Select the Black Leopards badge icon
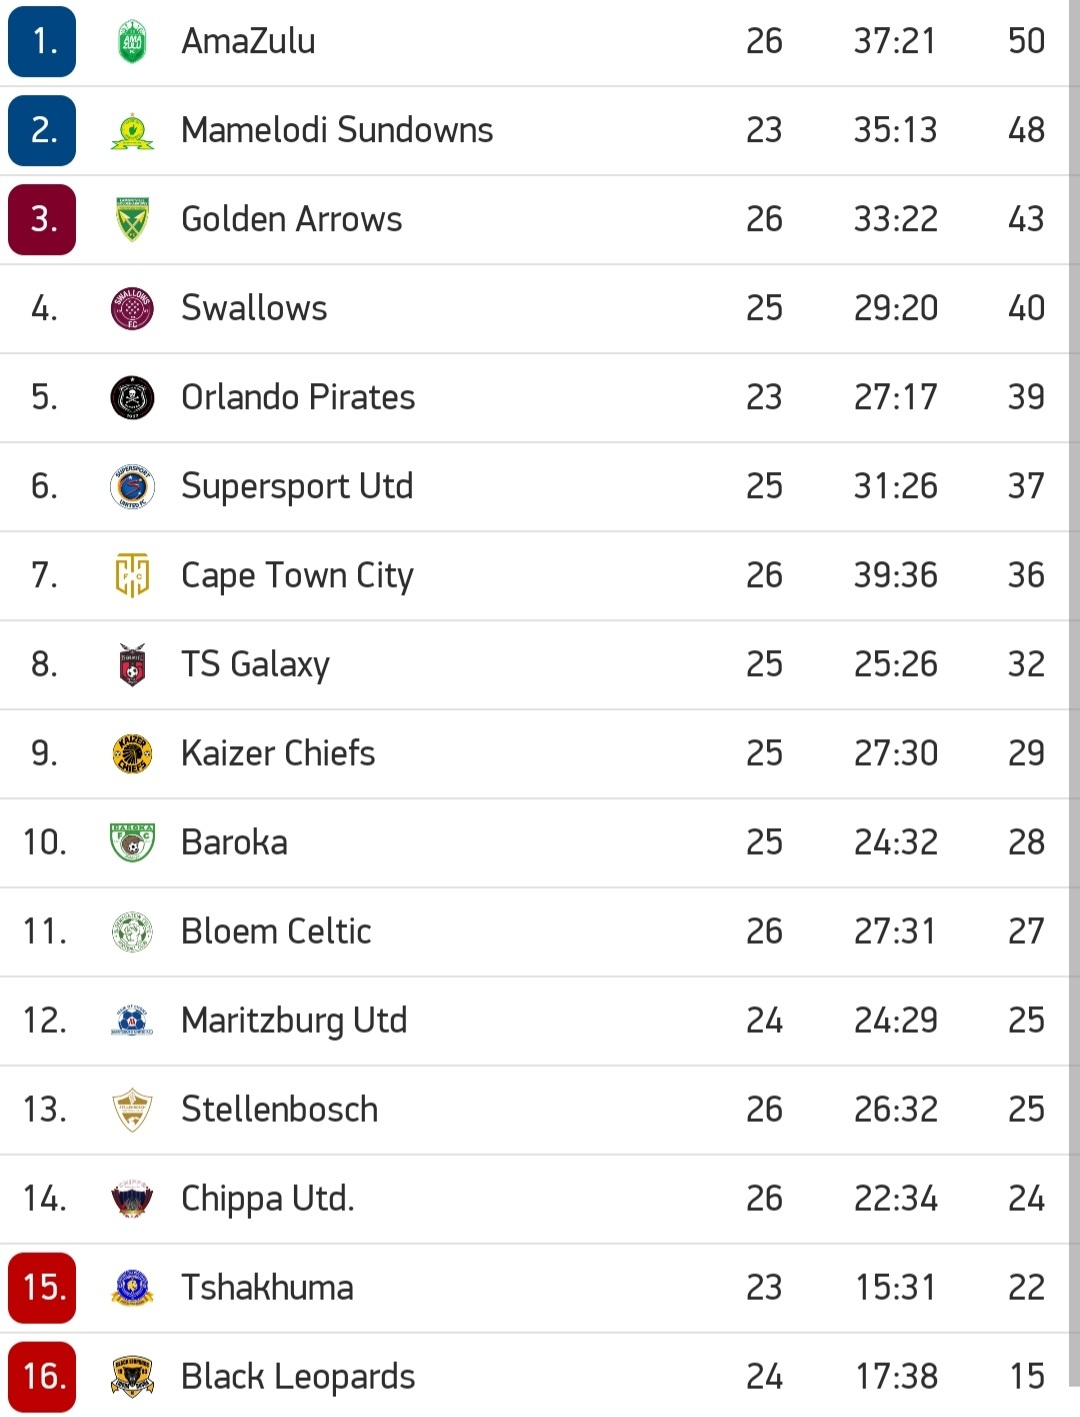Screen dimensions: 1080x1417 tap(132, 1377)
